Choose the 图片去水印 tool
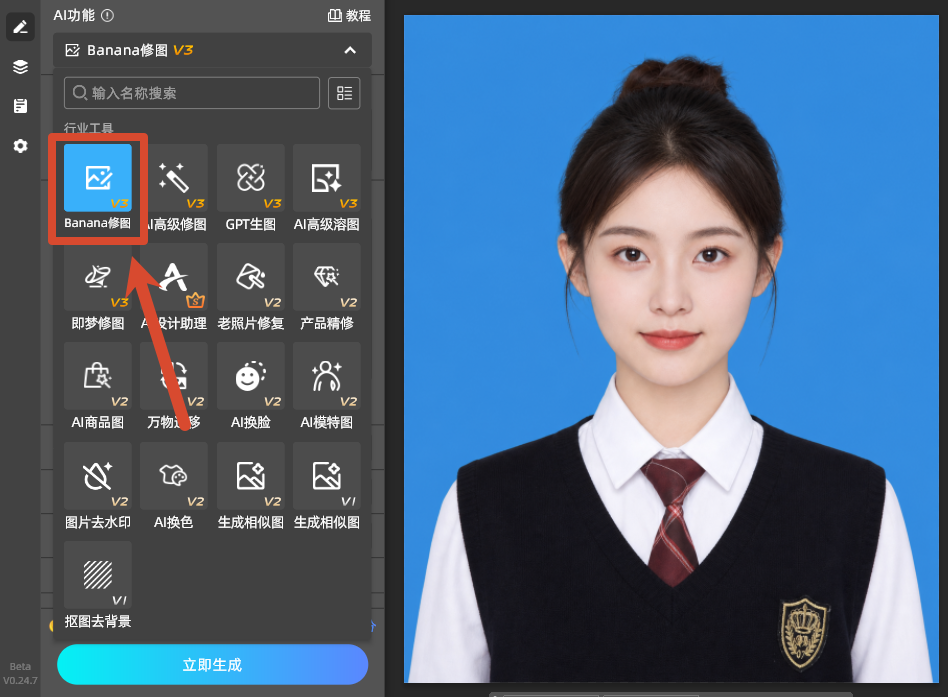Viewport: 948px width, 697px height. click(x=97, y=486)
